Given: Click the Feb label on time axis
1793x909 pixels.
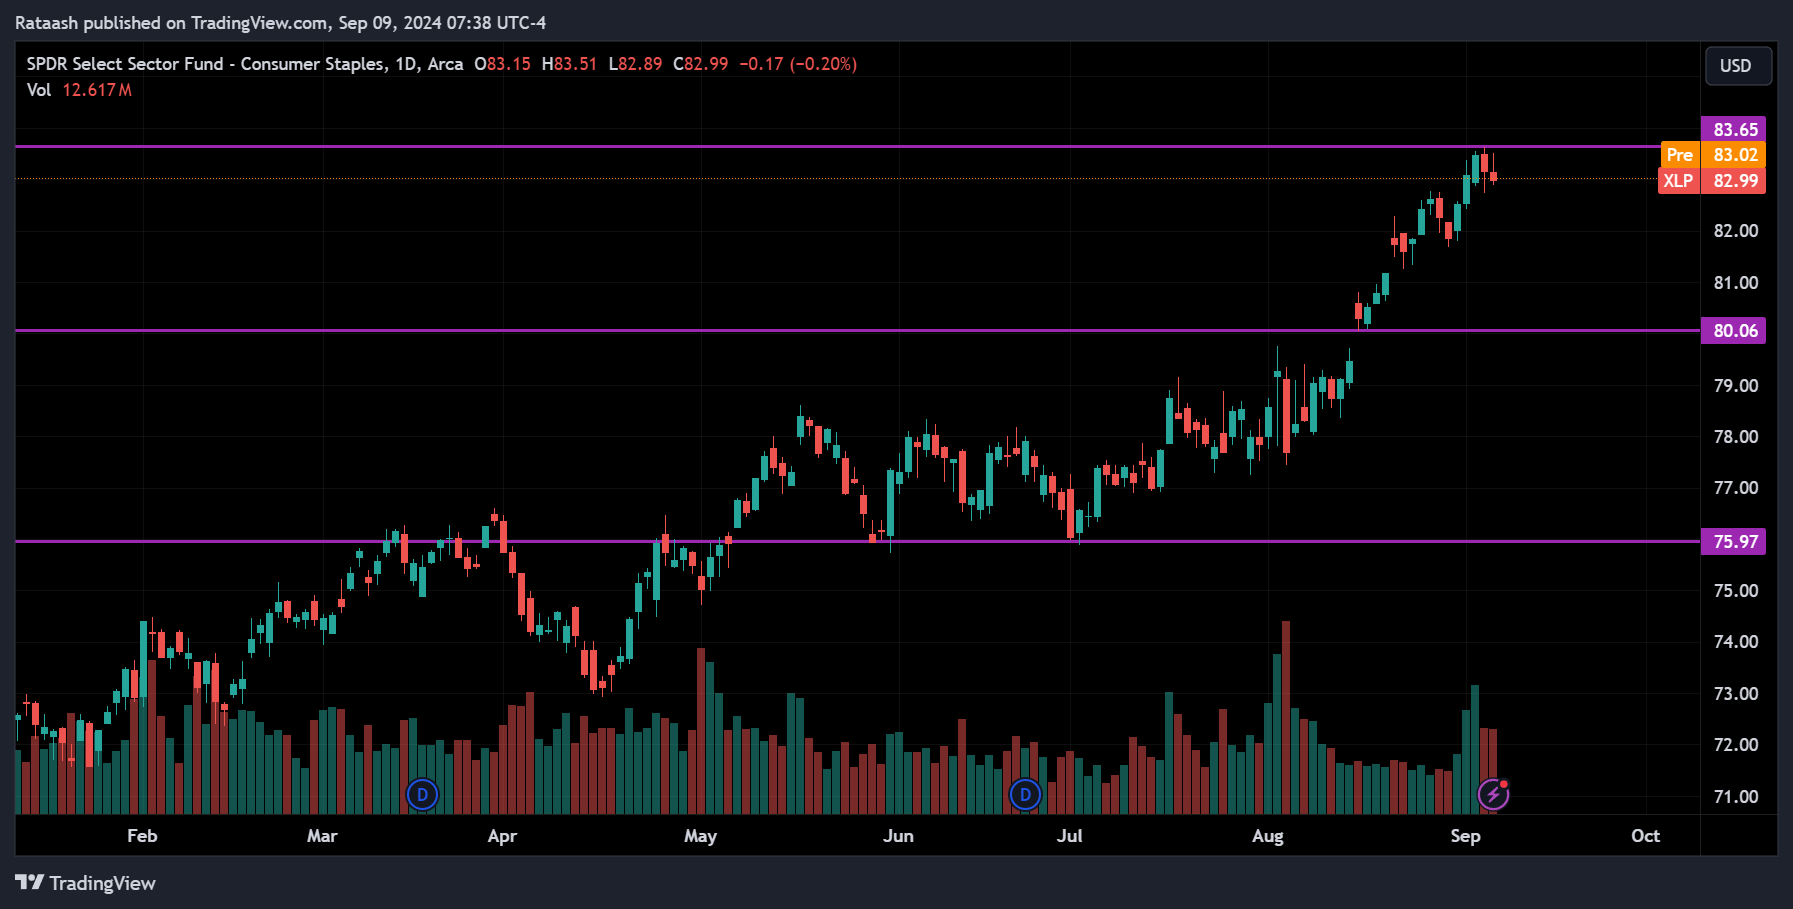Looking at the screenshot, I should point(142,836).
